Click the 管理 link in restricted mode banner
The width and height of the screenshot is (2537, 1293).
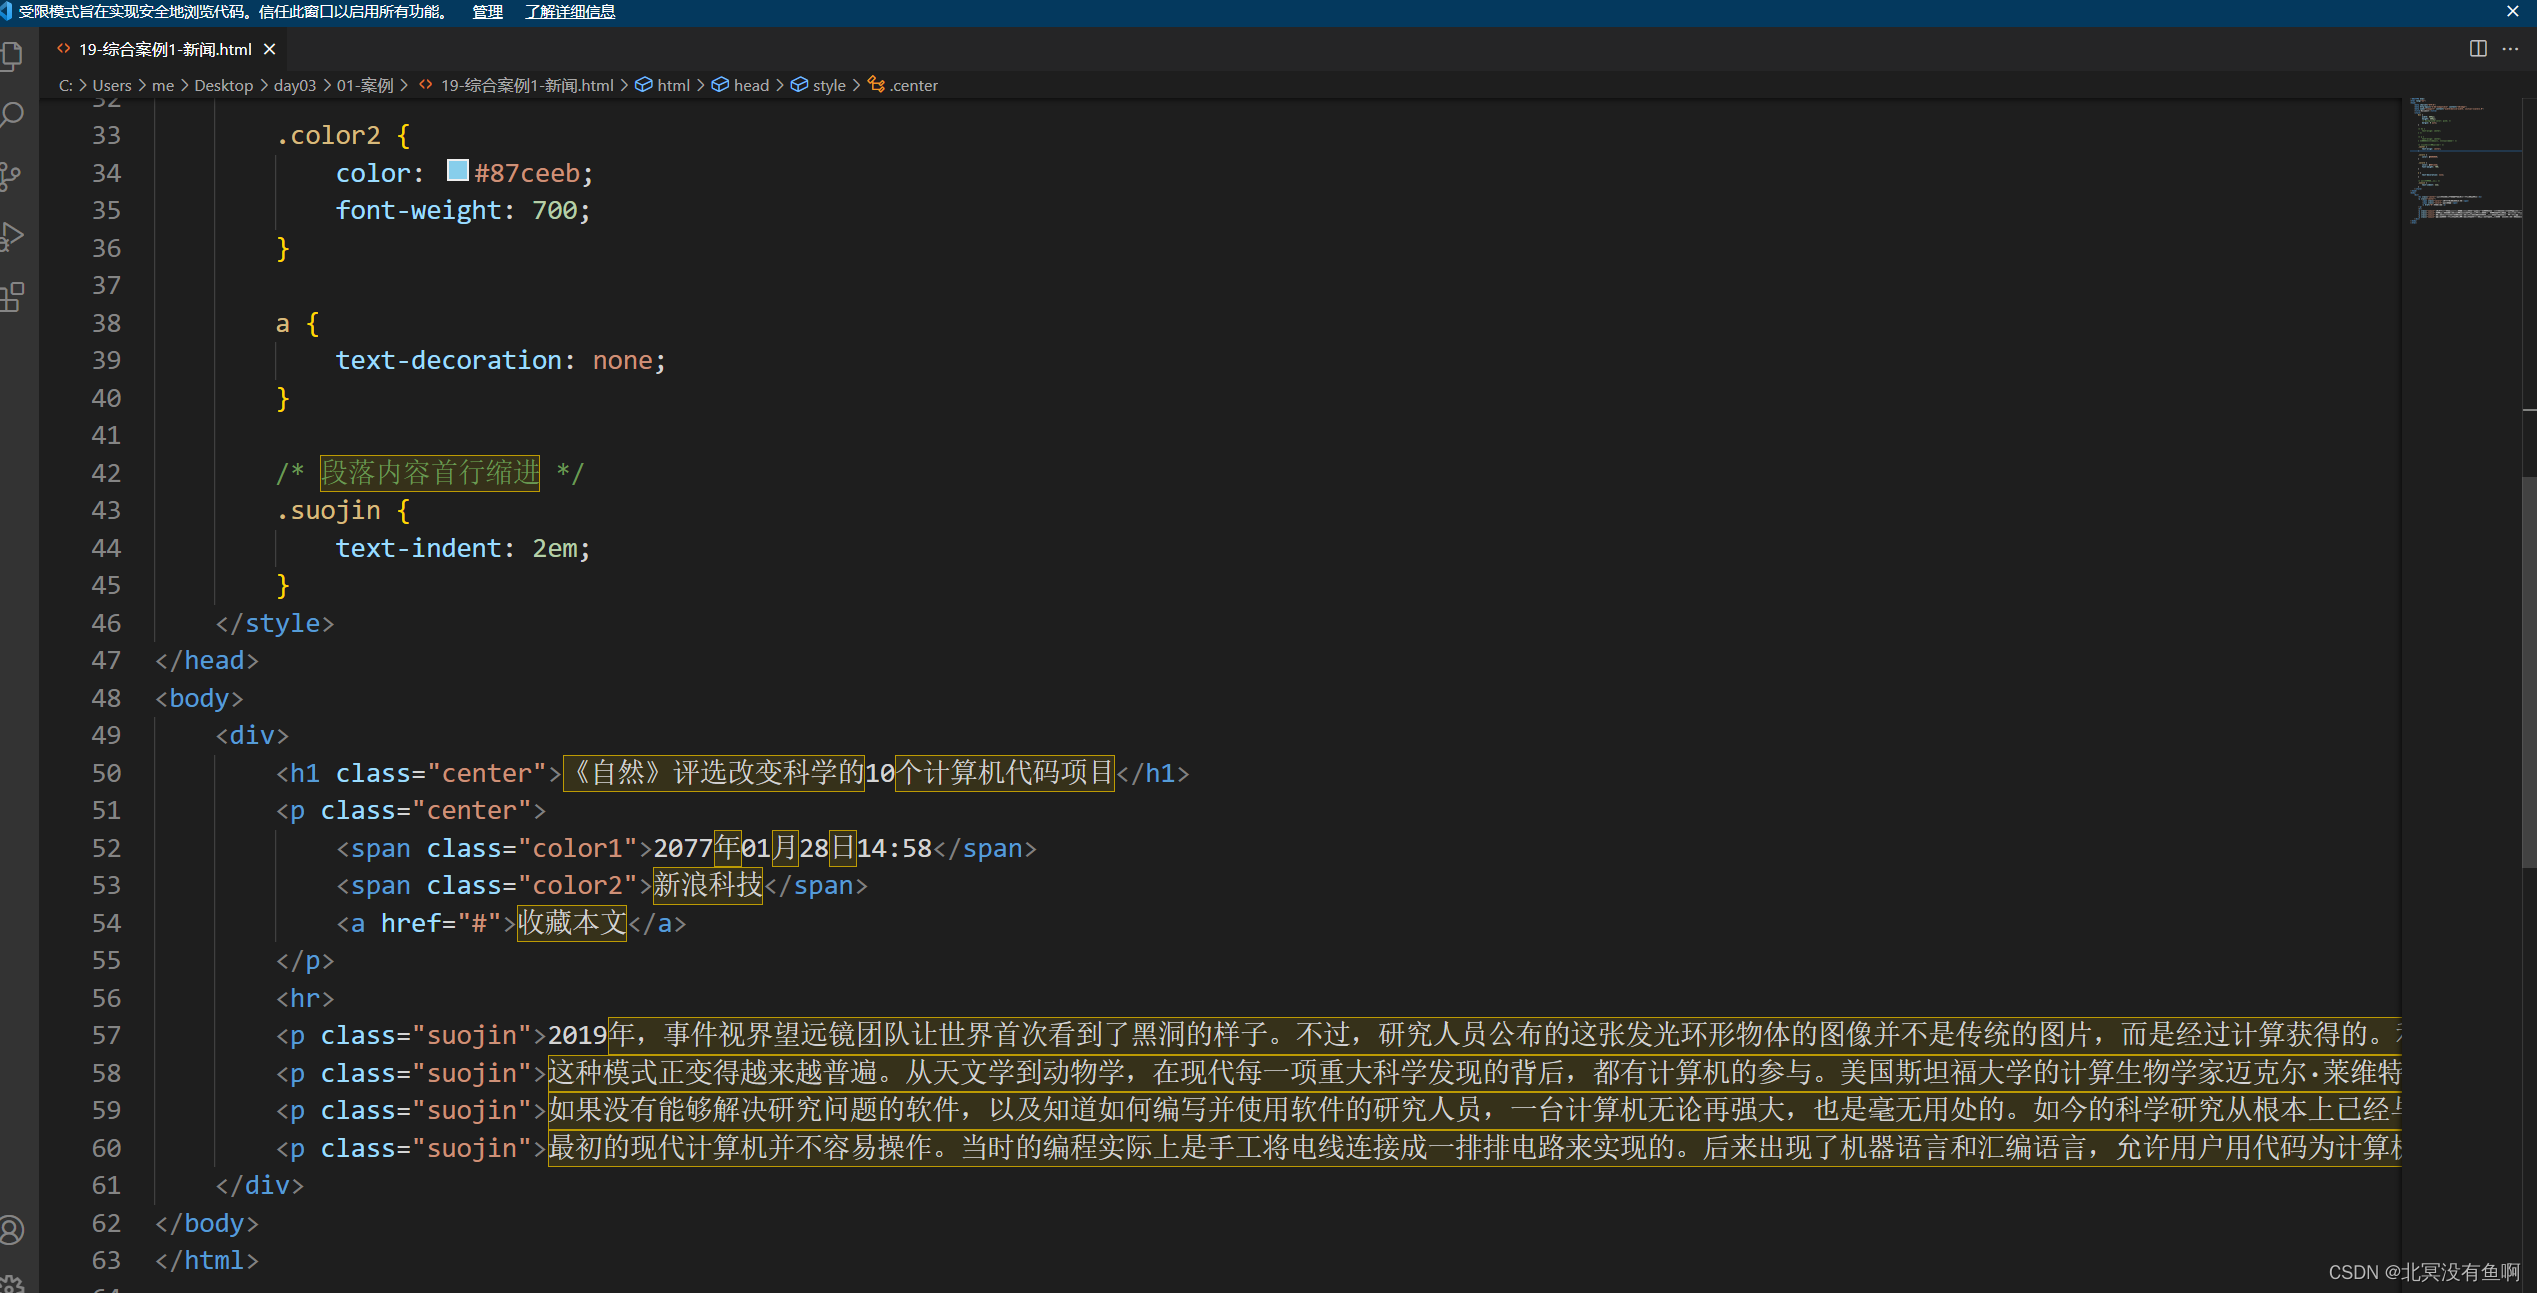pyautogui.click(x=487, y=12)
